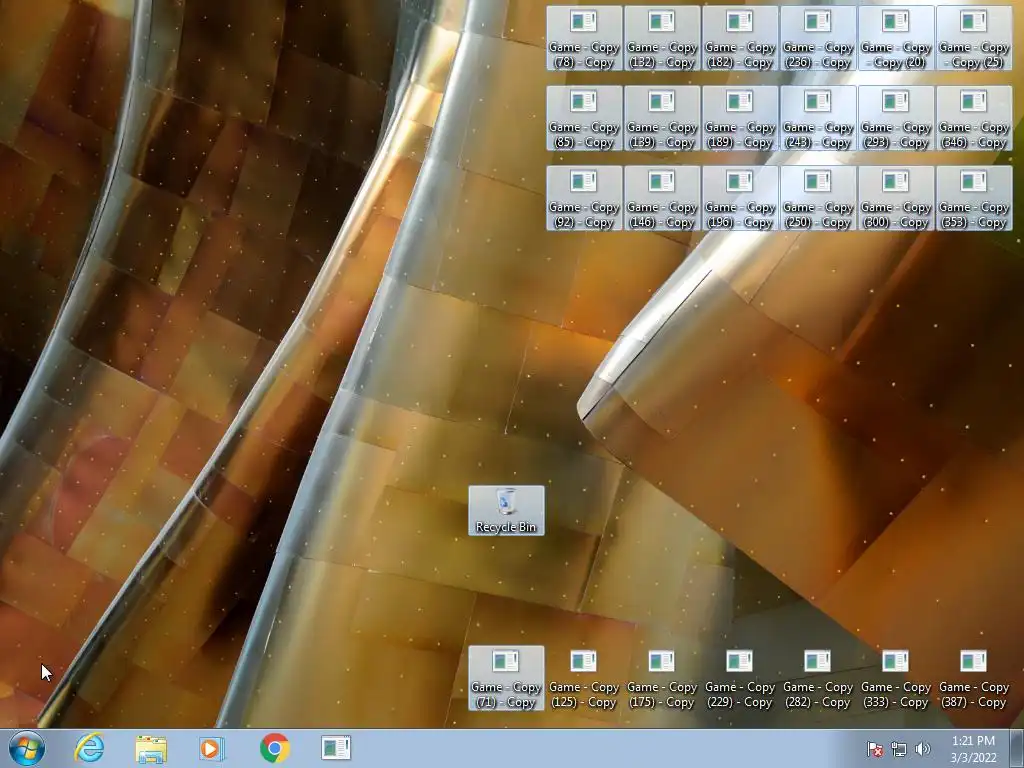Select the Game - Copy (132) - Copy file
1024x768 pixels.
point(662,38)
